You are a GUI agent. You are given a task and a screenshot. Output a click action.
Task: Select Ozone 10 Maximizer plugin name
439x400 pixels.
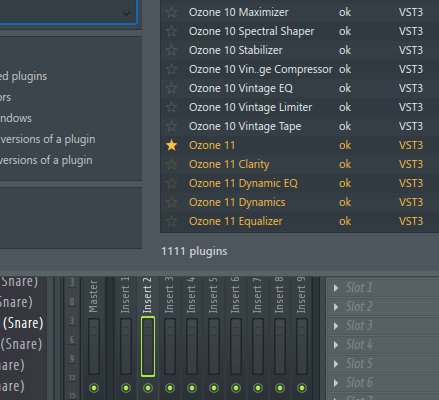pos(239,12)
